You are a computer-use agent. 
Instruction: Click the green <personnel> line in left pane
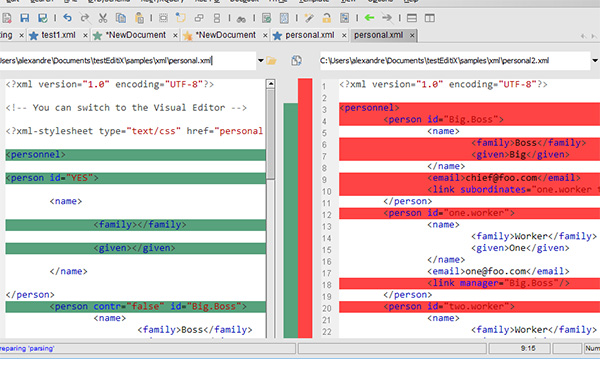coord(135,155)
